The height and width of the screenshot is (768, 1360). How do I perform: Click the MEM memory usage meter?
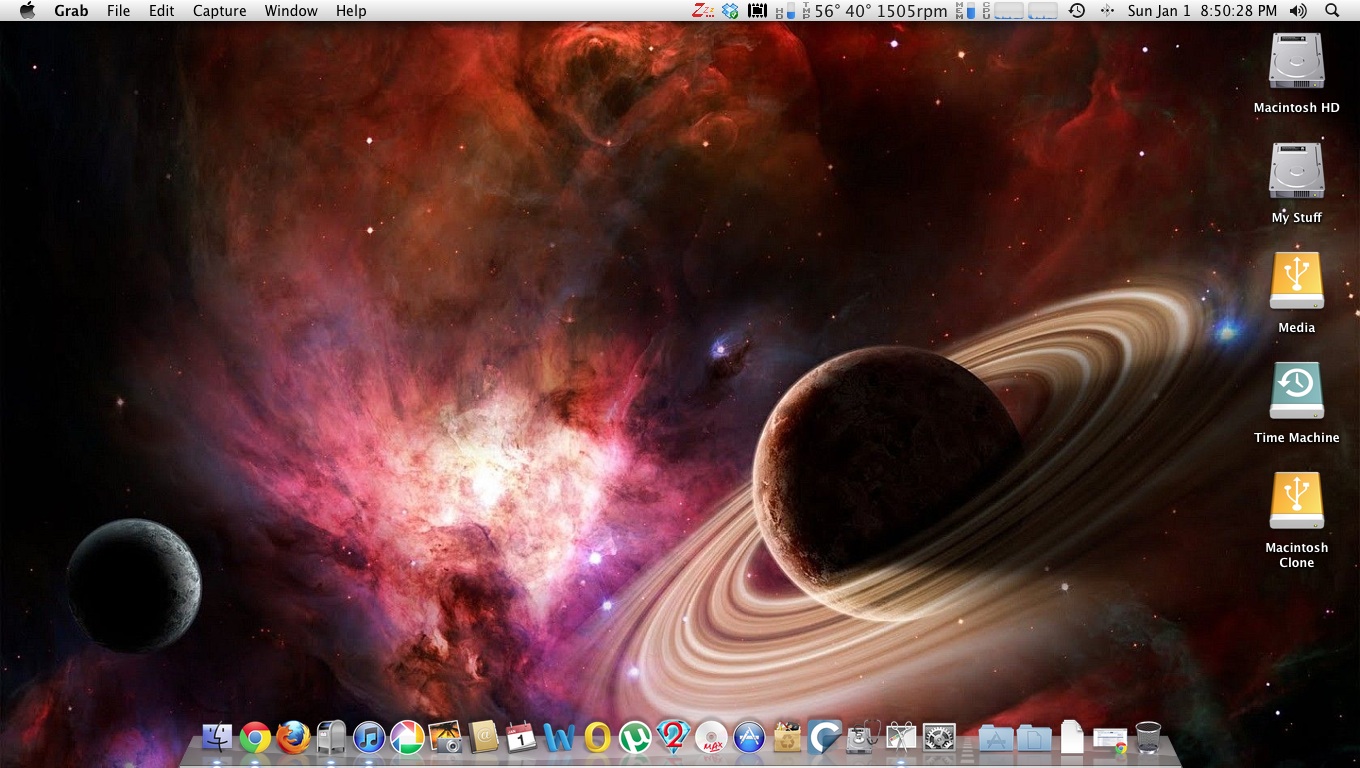[x=965, y=11]
